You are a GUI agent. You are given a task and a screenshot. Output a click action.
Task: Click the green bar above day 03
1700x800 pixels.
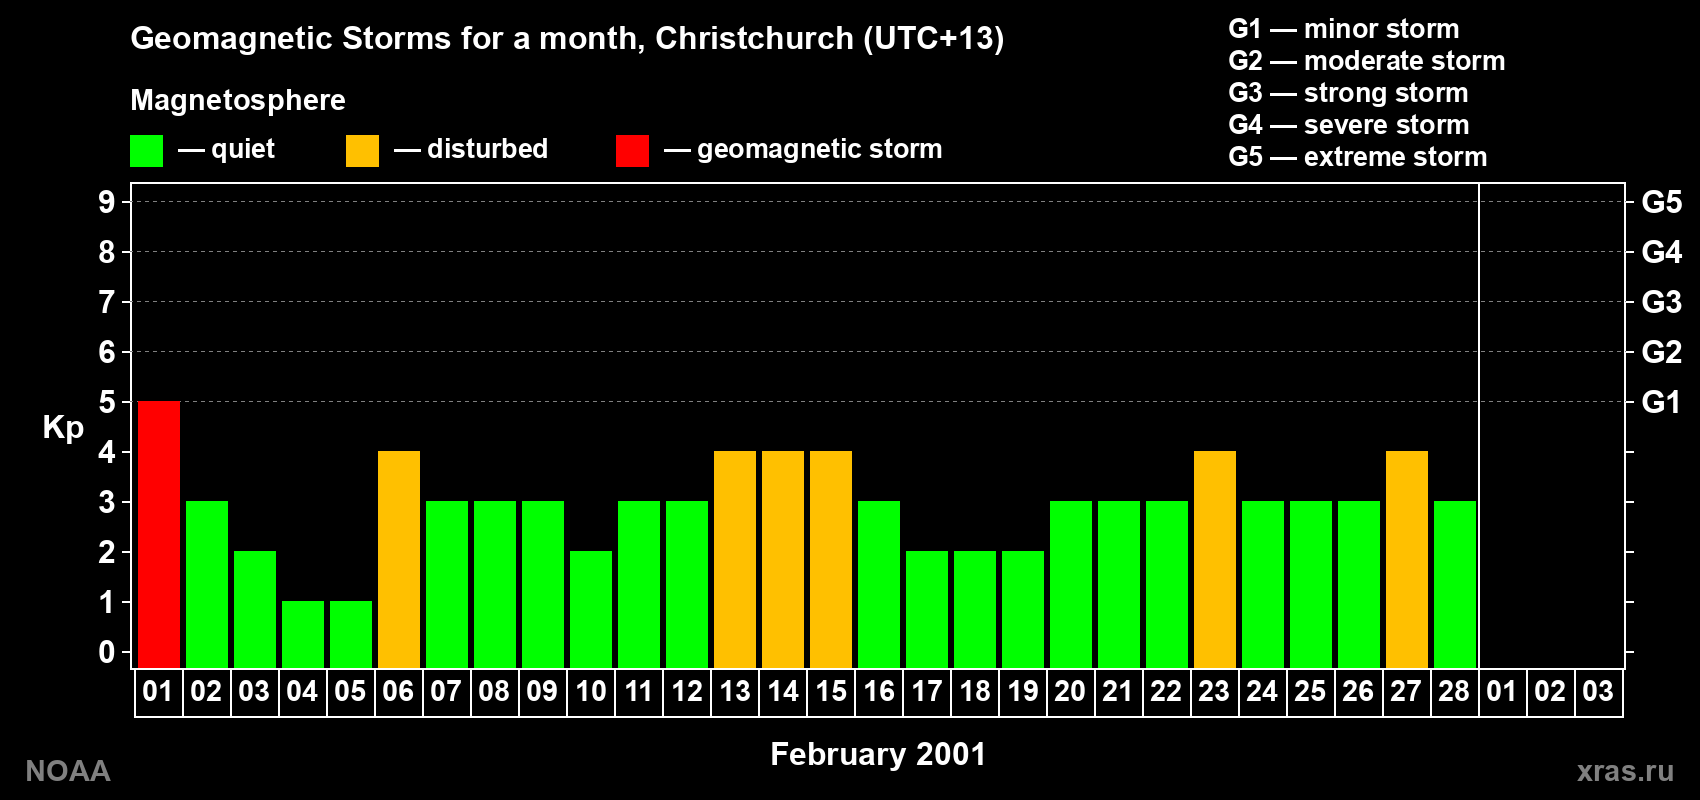click(255, 610)
